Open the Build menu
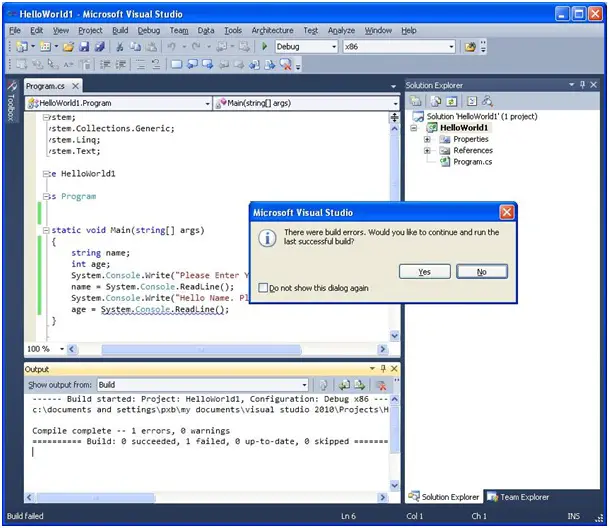Screen dimensions: 609x528 120,30
